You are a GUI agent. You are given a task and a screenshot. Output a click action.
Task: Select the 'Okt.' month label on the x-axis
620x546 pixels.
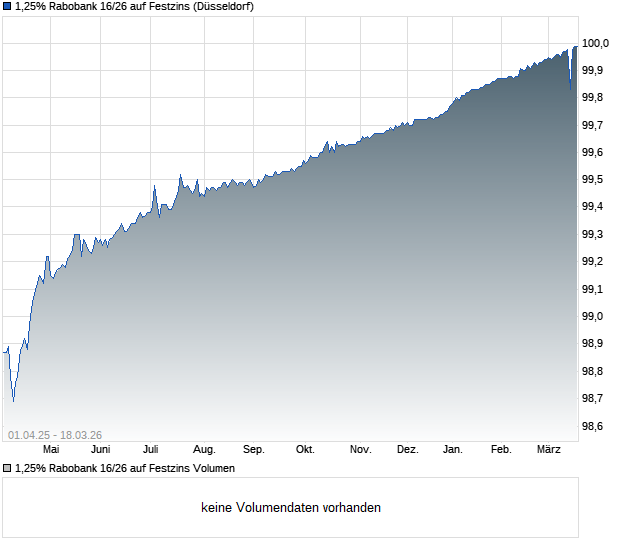click(305, 450)
